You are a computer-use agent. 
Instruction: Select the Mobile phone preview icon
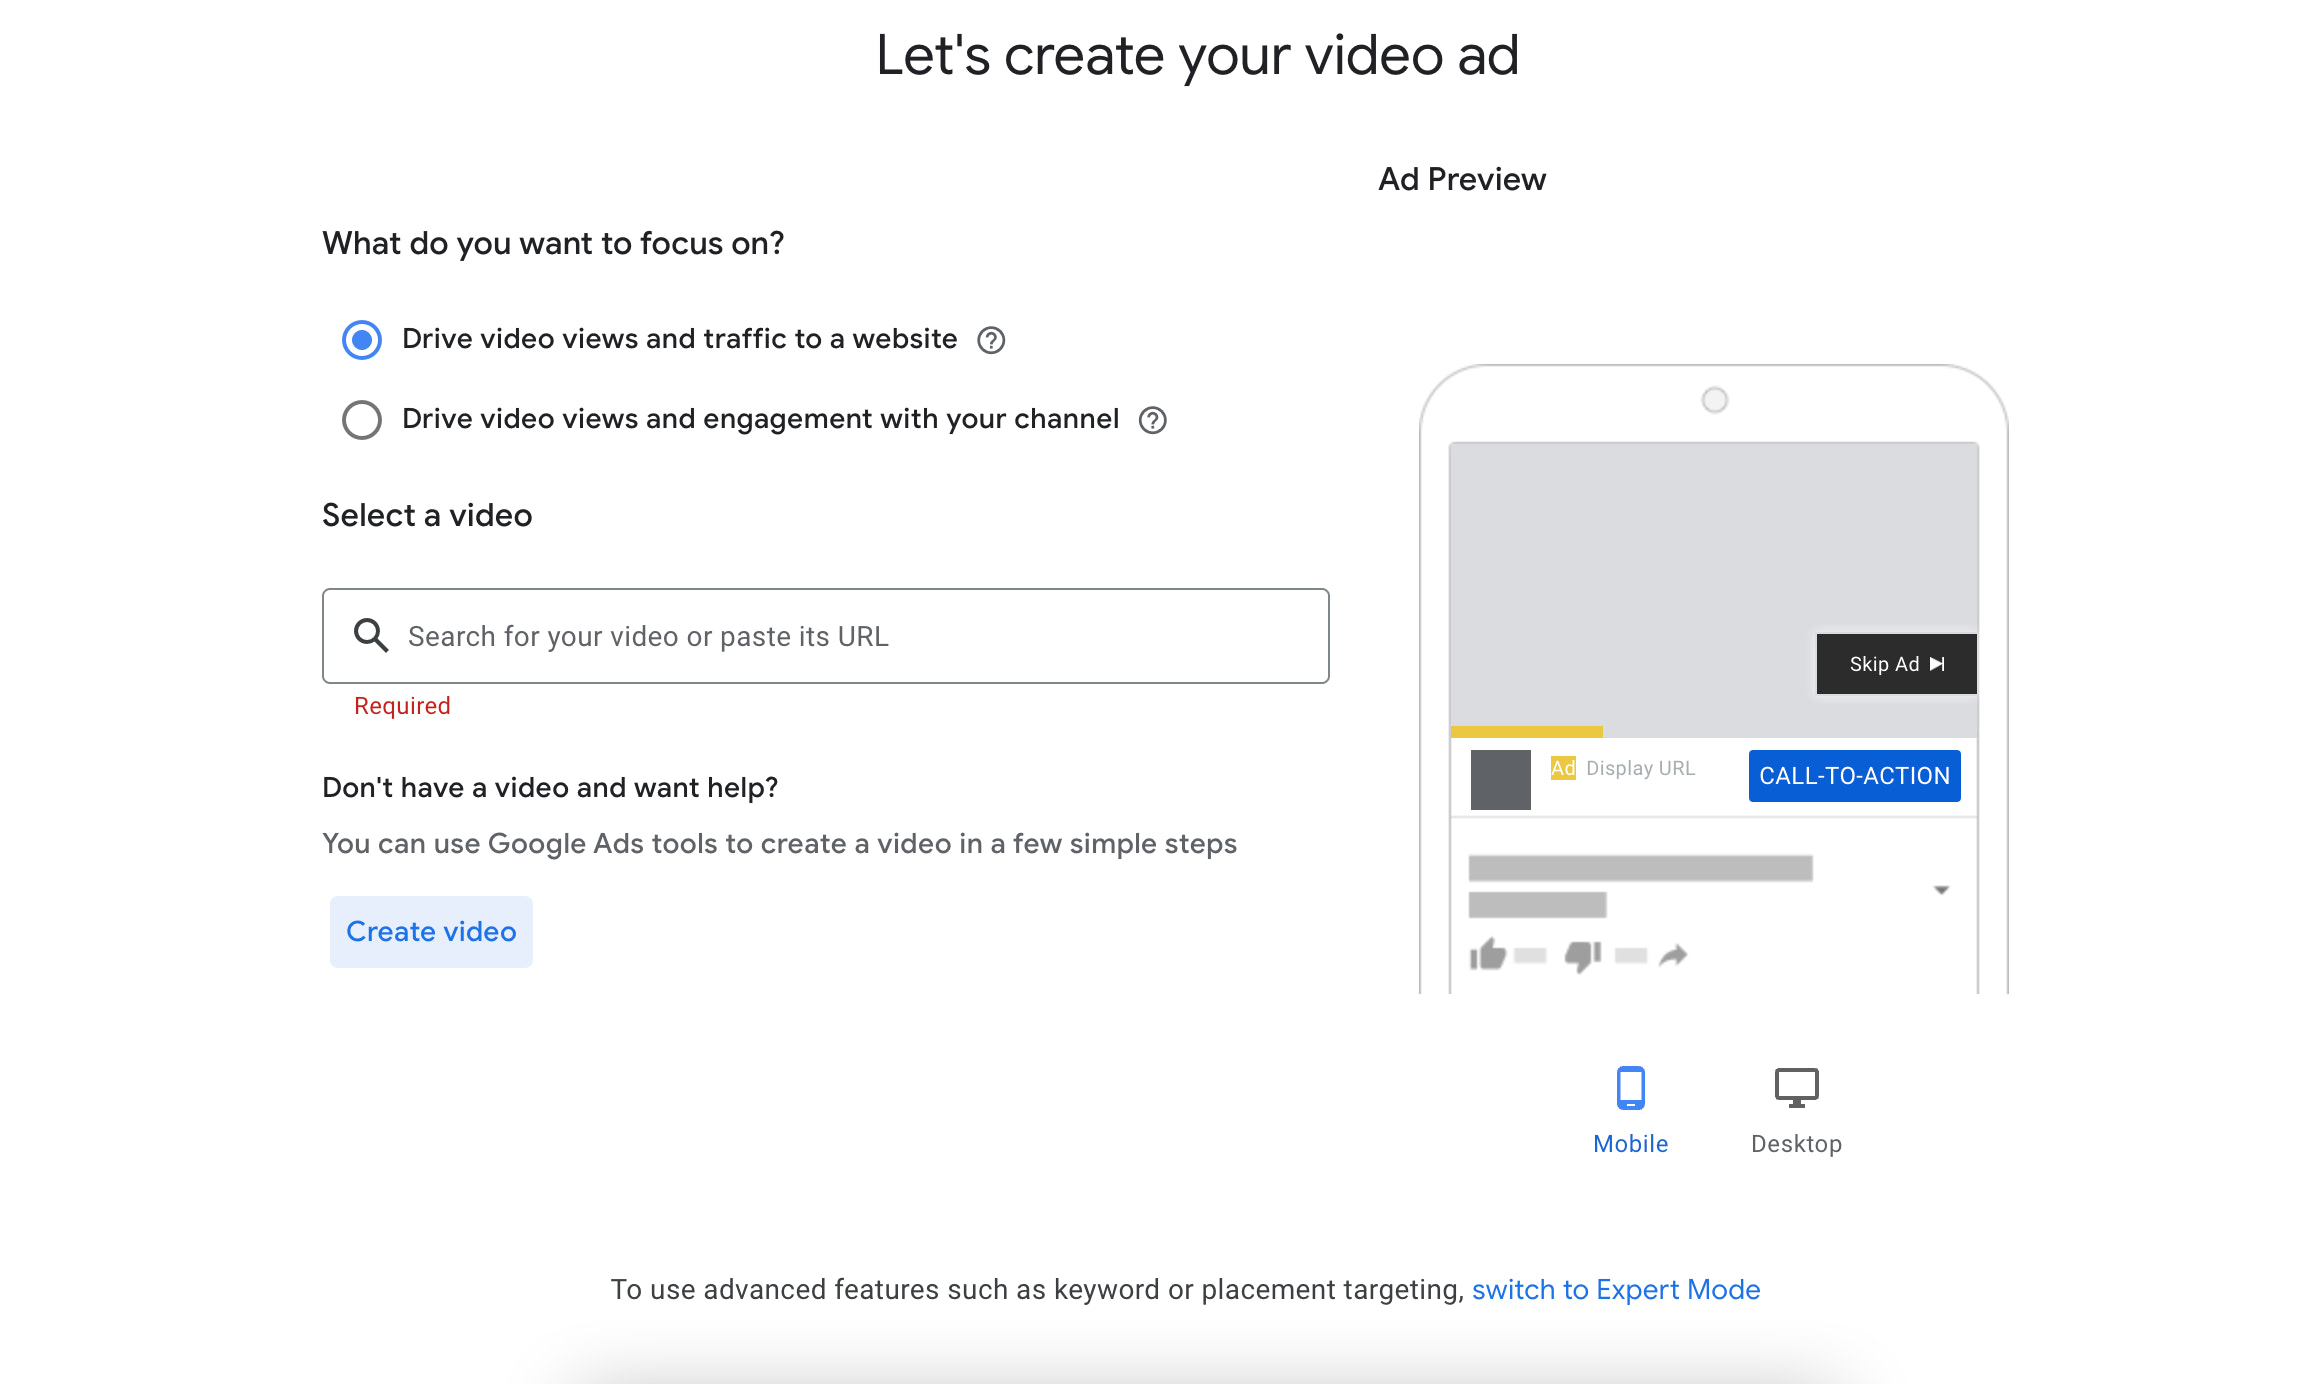coord(1630,1090)
